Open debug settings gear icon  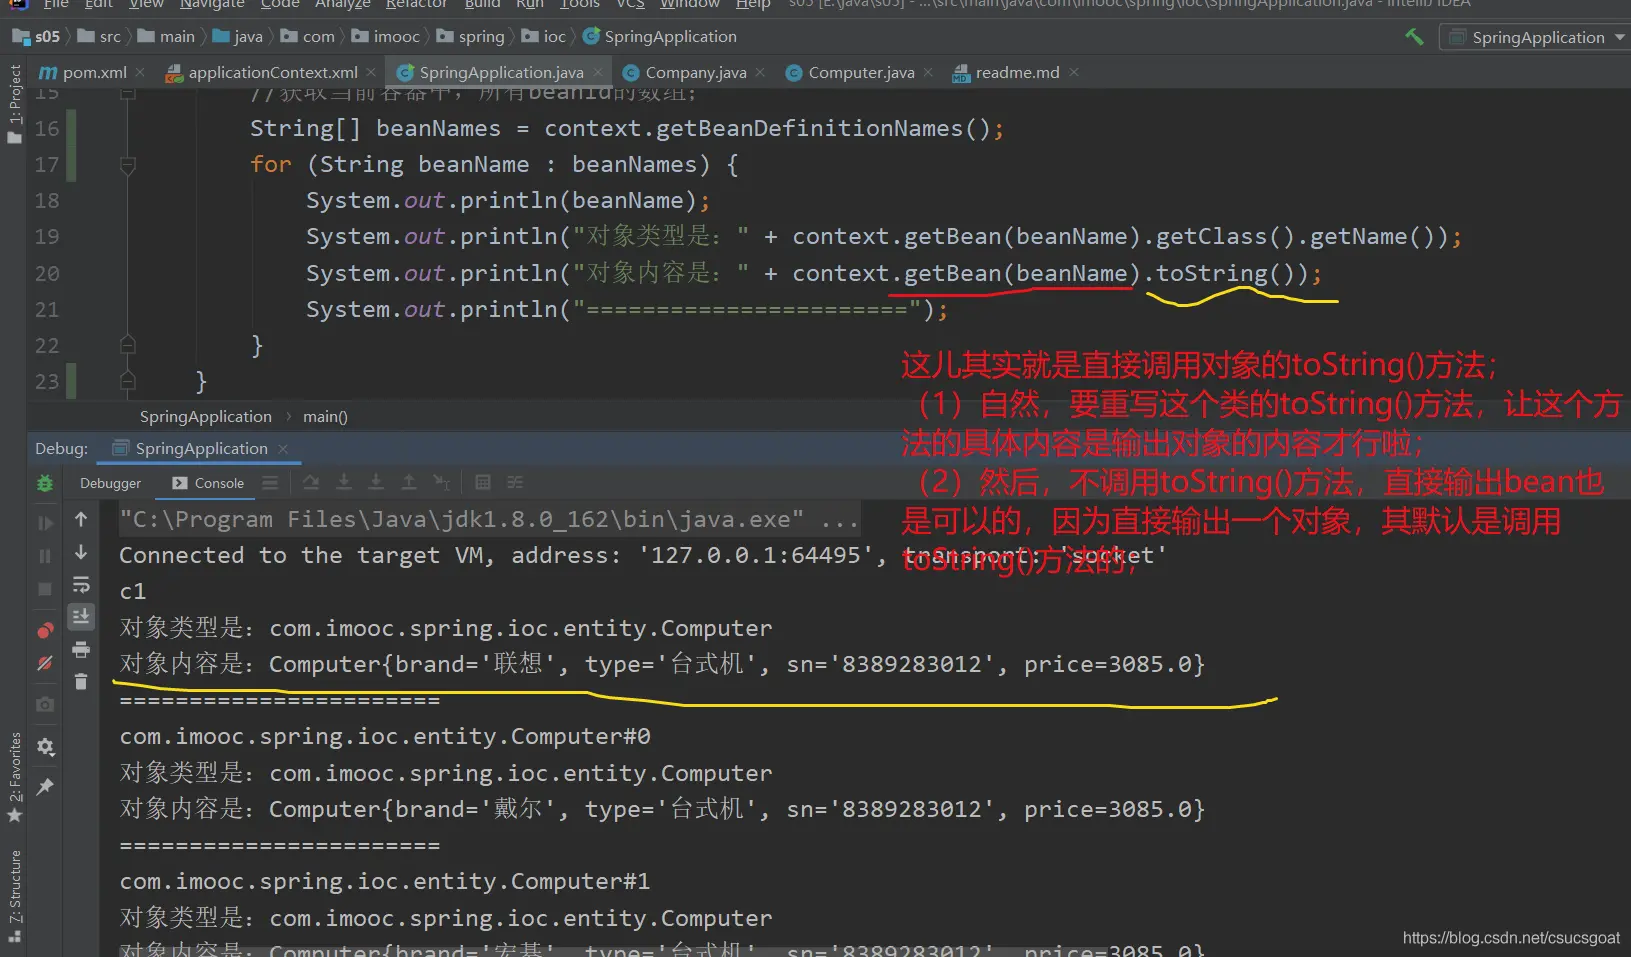[45, 747]
